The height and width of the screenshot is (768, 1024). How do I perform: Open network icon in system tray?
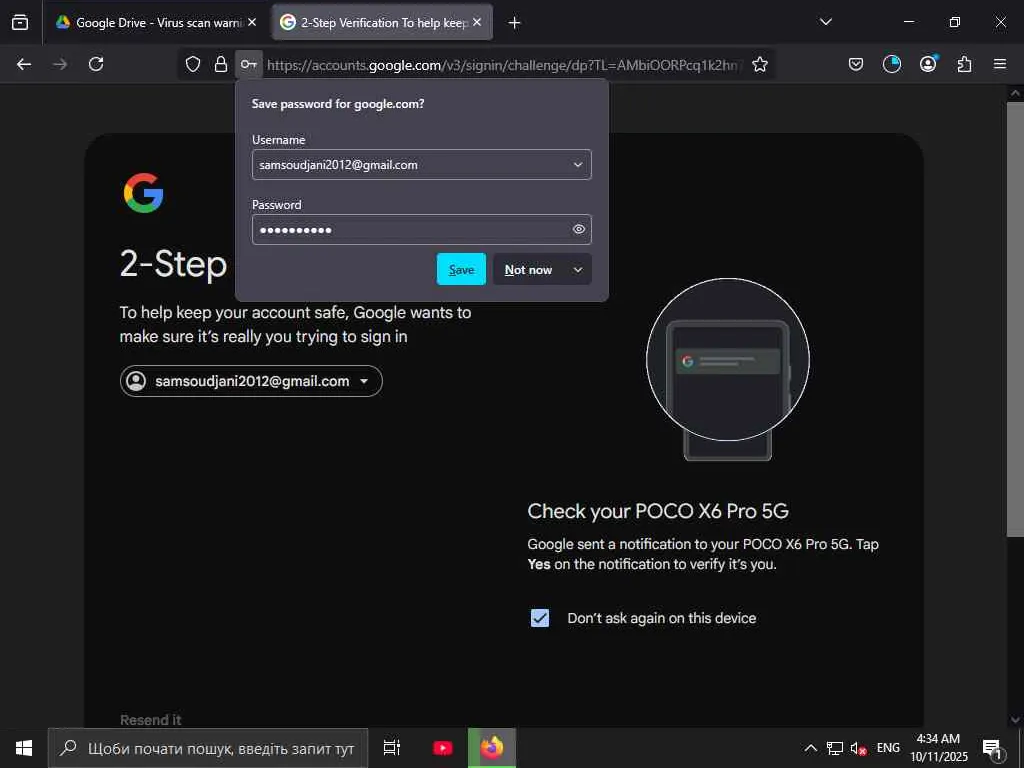(835, 748)
